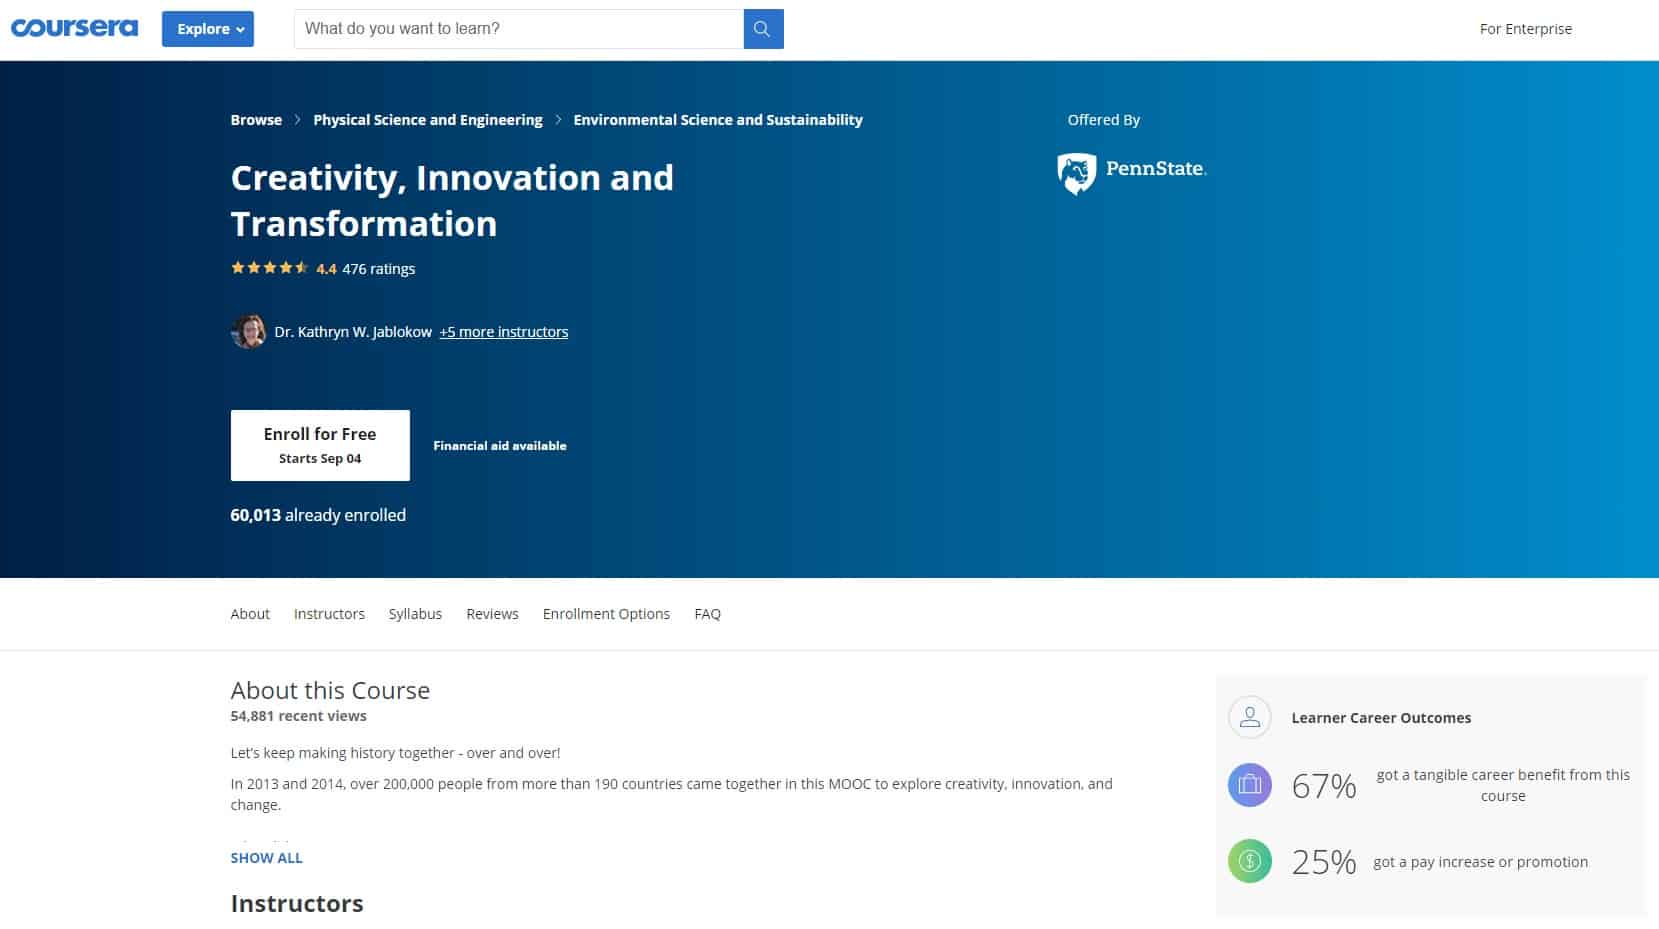Open the For Enterprise link
The image size is (1659, 929).
[x=1525, y=29]
